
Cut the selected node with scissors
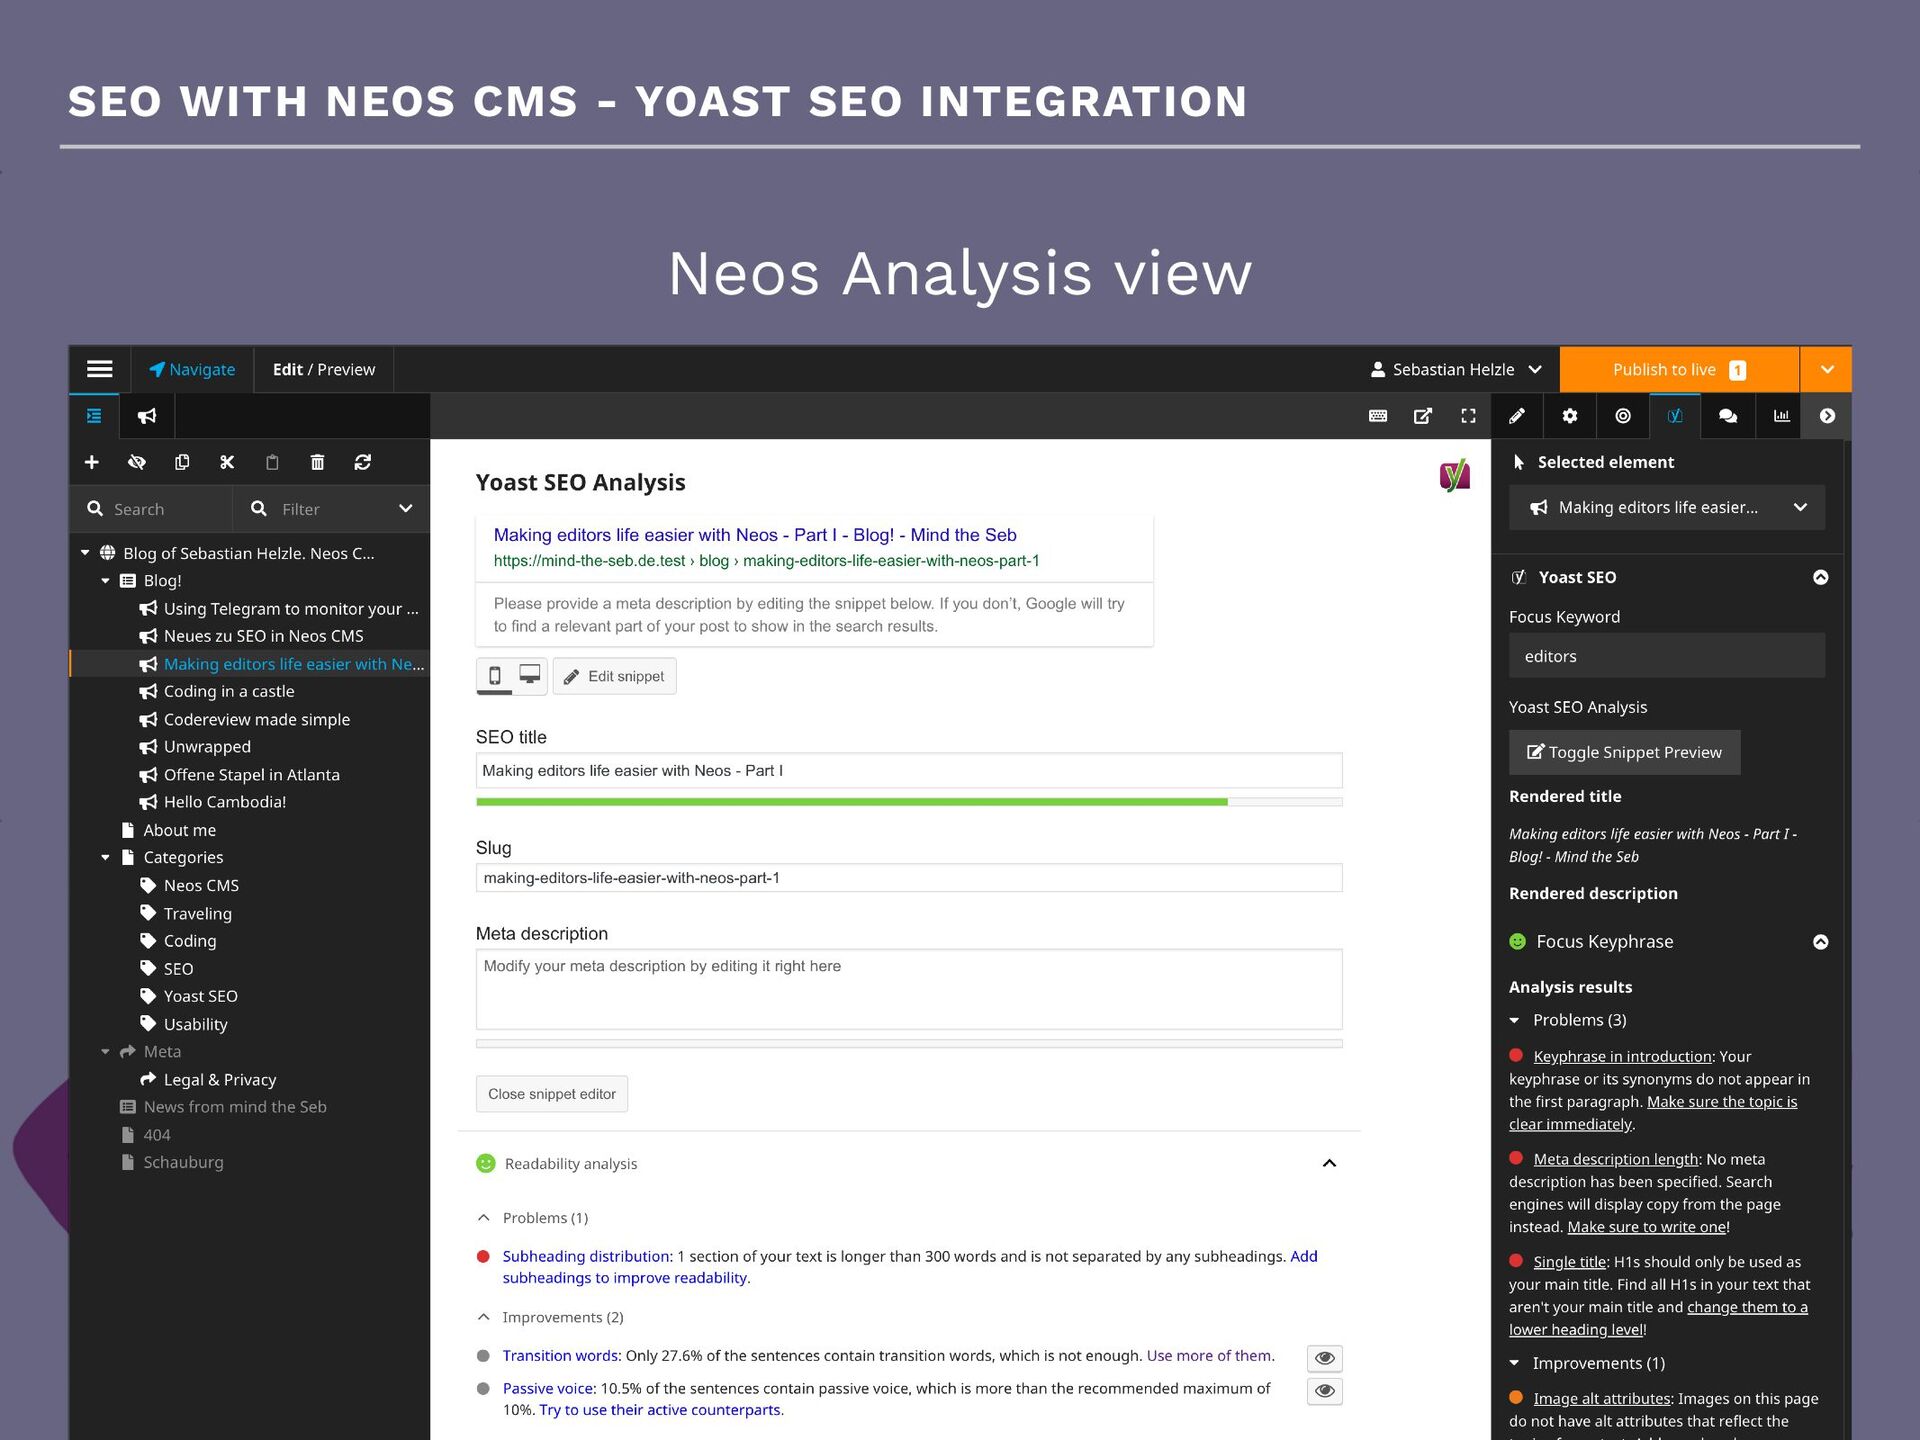click(x=227, y=462)
